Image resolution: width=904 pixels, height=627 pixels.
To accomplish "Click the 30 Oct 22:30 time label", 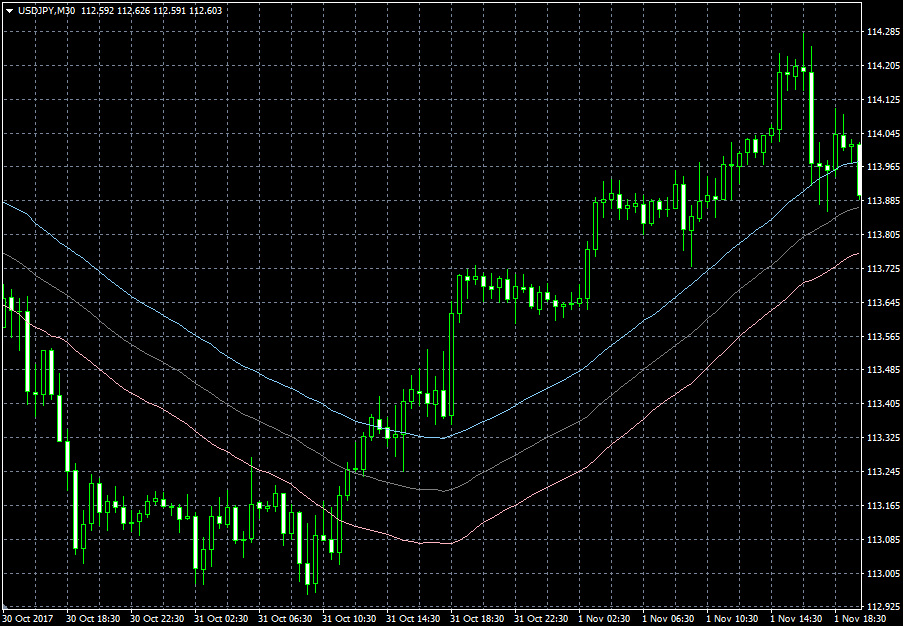I will coord(156,618).
